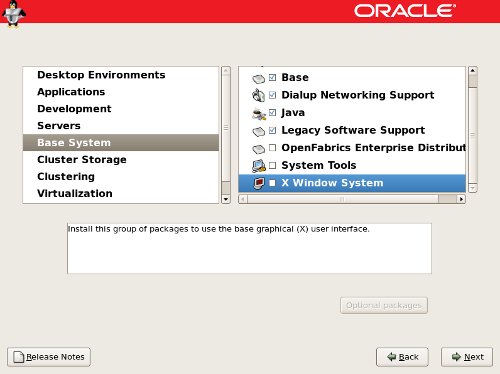The height and width of the screenshot is (374, 500).
Task: Select the Servers category
Action: (x=121, y=126)
